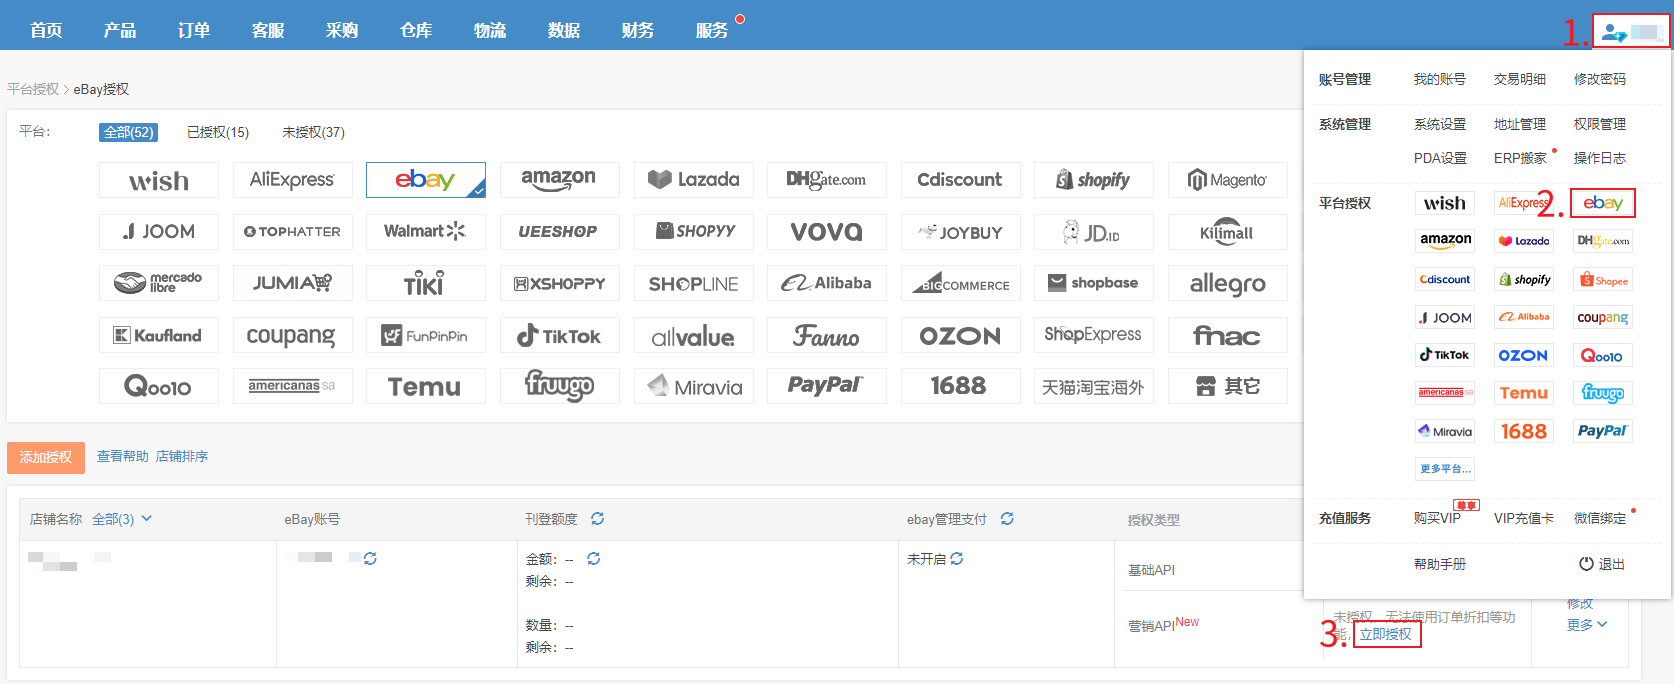Viewport: 1674px width, 684px height.
Task: Pick the UEESHOP platform tile
Action: pyautogui.click(x=559, y=231)
